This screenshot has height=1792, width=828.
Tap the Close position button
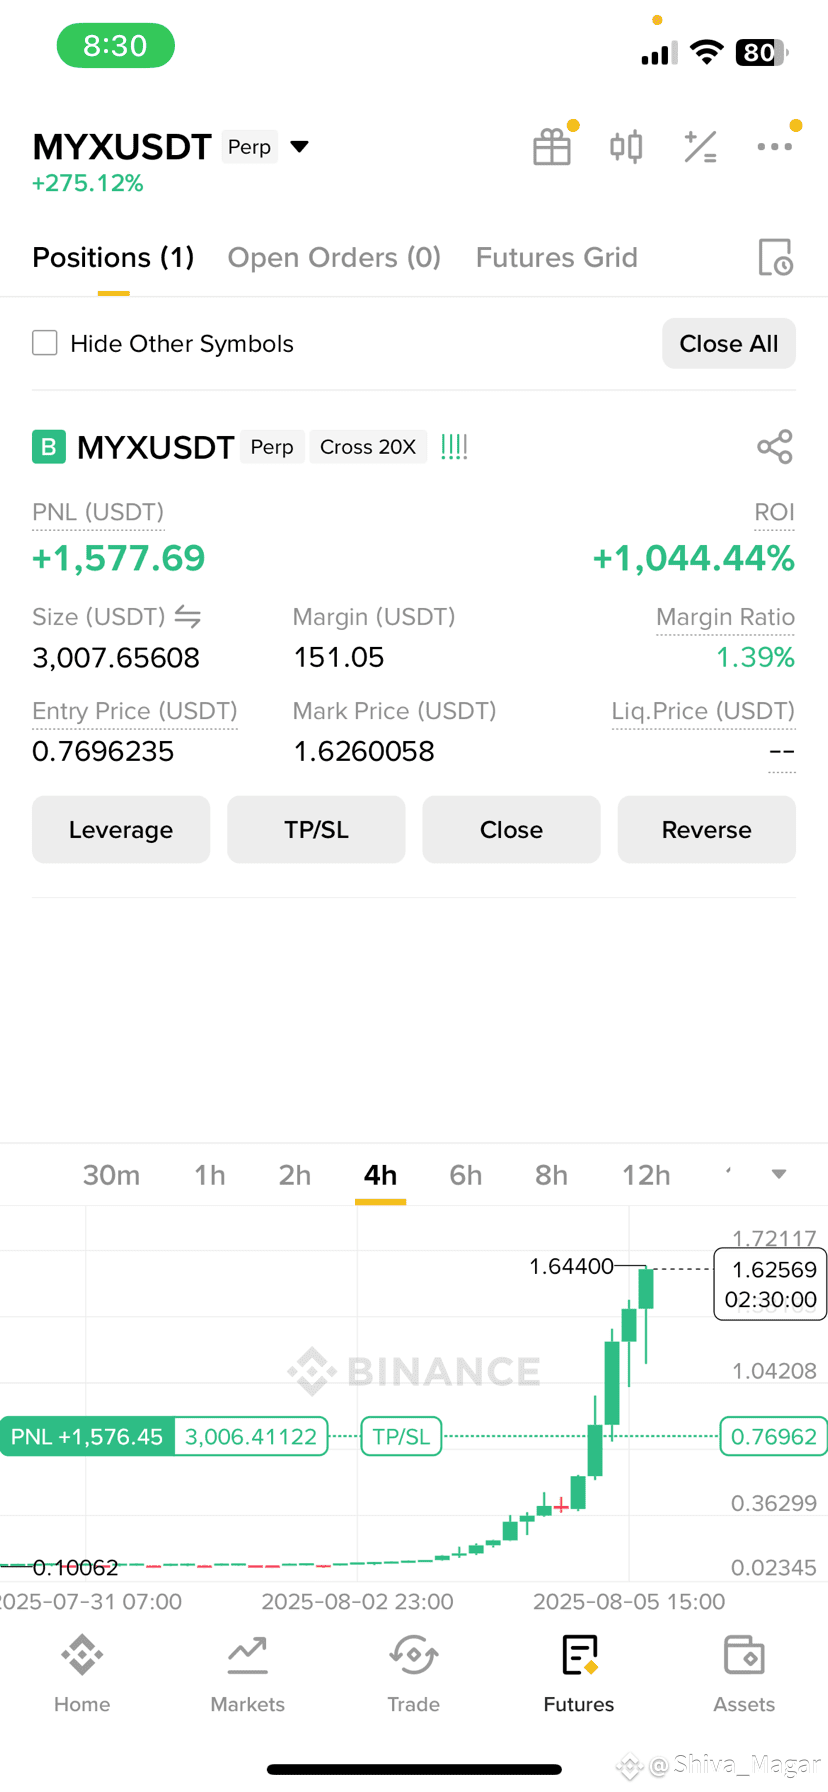[511, 829]
